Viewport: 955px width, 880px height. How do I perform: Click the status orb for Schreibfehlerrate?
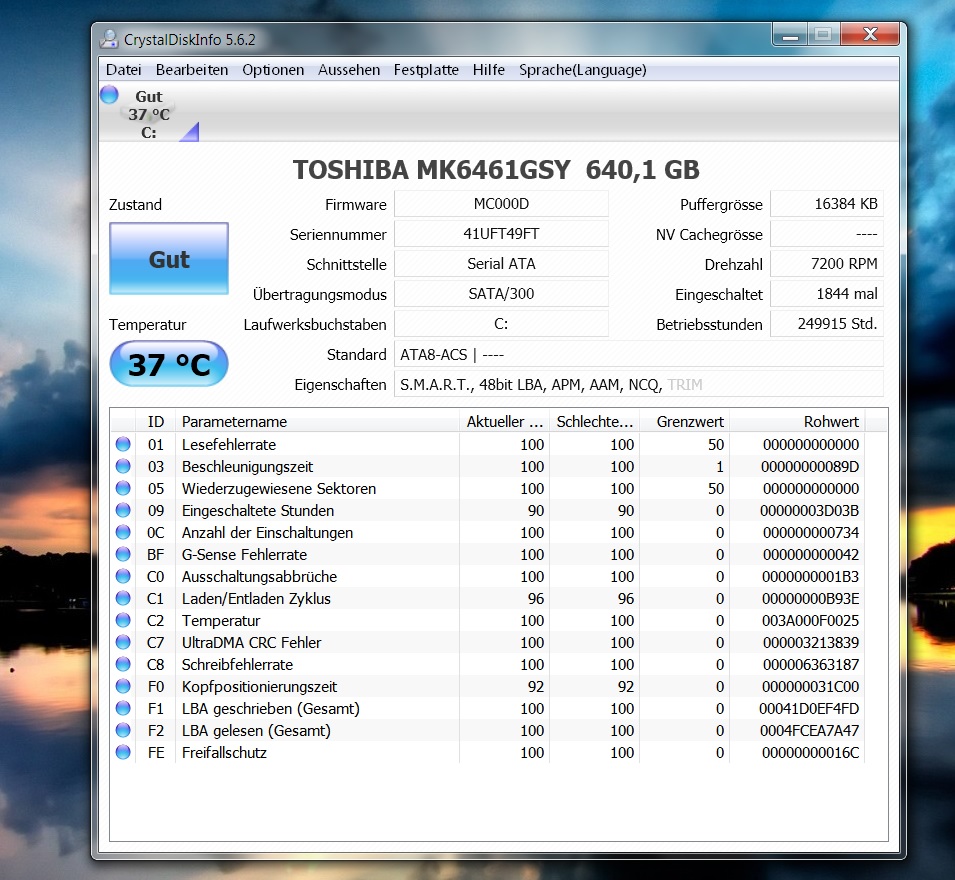[x=123, y=664]
